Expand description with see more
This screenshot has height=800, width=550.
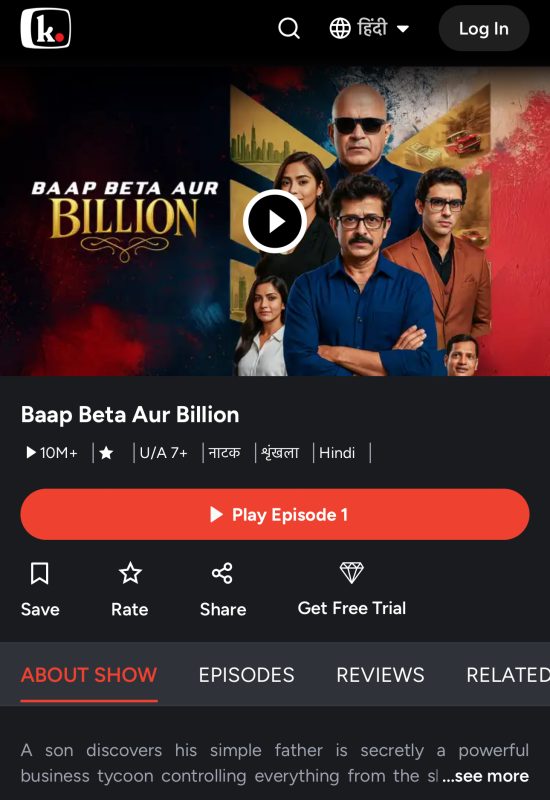485,776
